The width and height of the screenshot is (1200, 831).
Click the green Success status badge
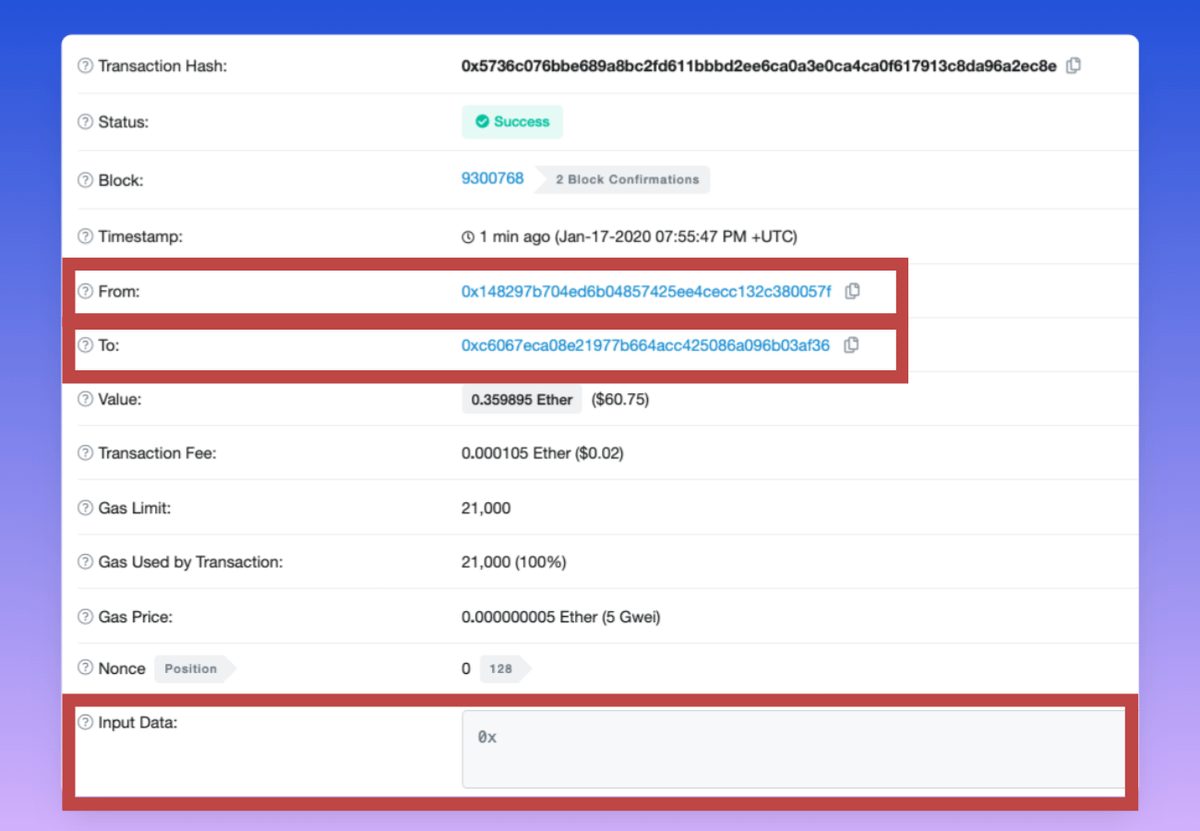tap(512, 122)
